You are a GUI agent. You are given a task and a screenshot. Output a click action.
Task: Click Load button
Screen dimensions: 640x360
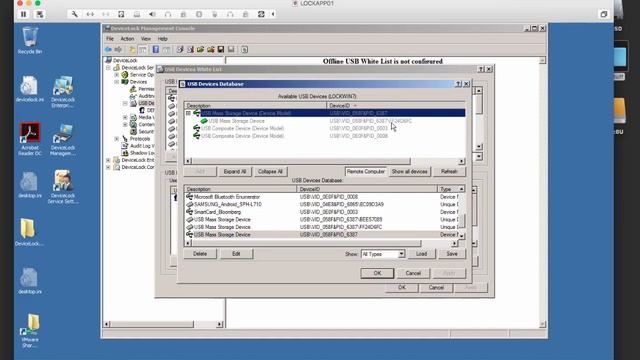pyautogui.click(x=421, y=254)
